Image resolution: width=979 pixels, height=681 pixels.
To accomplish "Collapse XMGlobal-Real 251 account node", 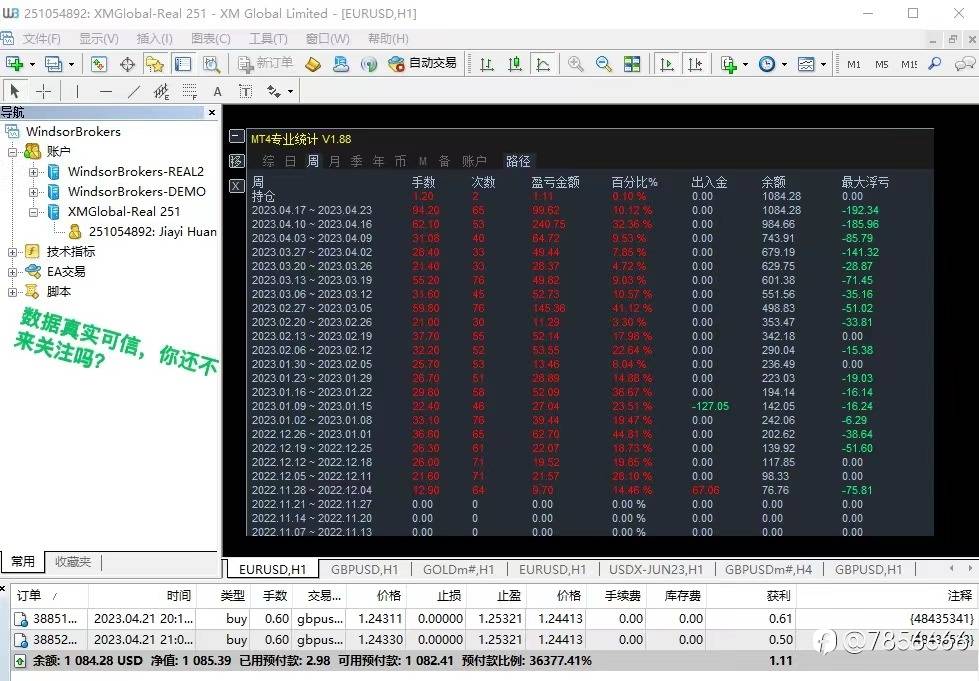I will pyautogui.click(x=33, y=212).
